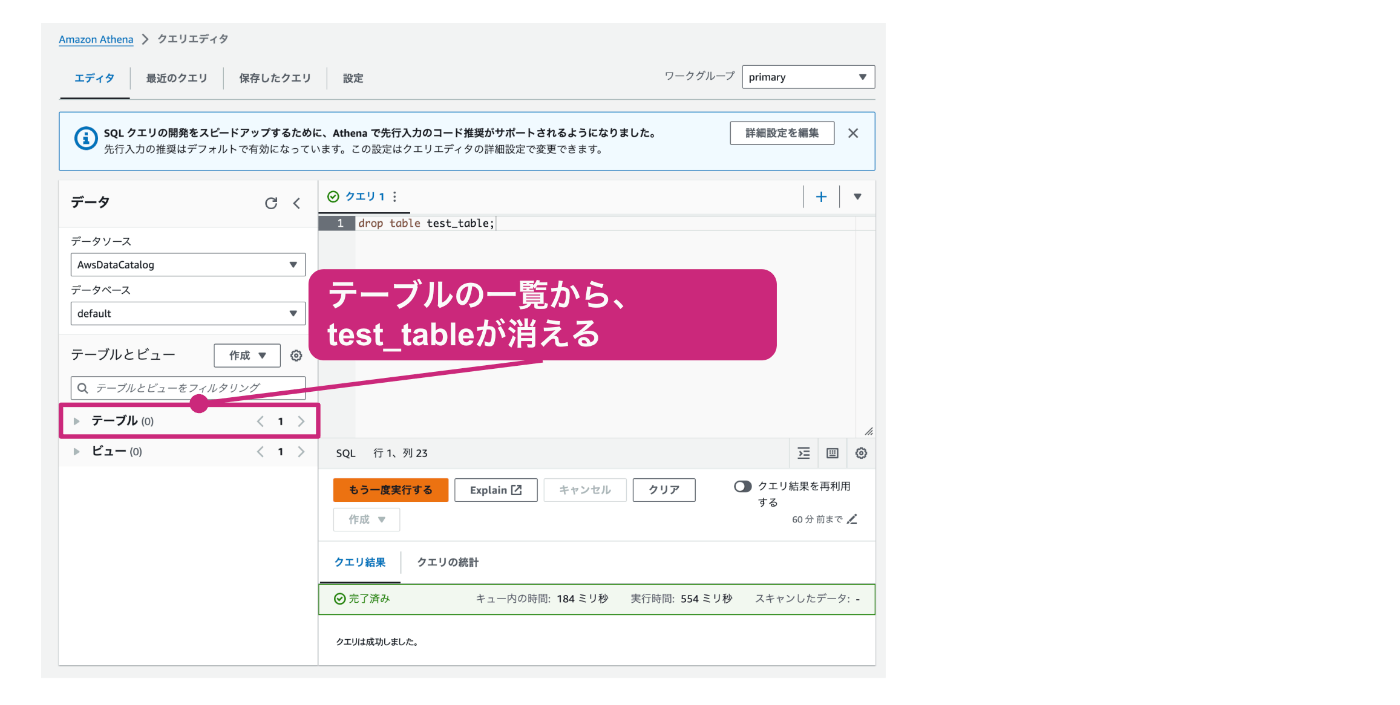
Task: Open the workgroup primary dropdown
Action: coord(808,77)
